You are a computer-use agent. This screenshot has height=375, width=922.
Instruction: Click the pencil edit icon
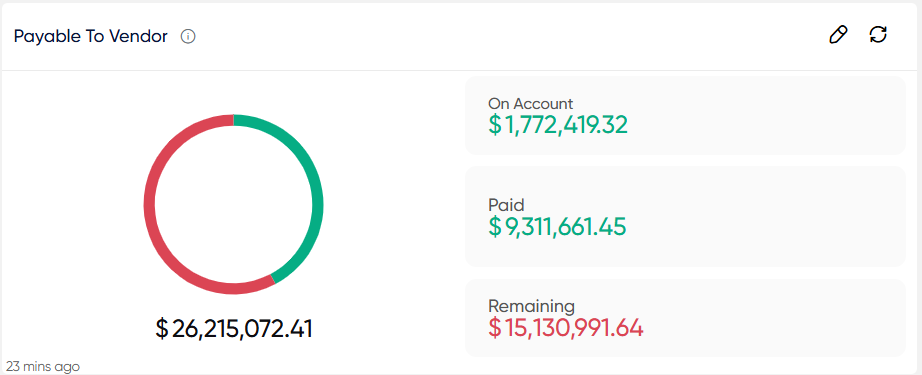coord(838,35)
